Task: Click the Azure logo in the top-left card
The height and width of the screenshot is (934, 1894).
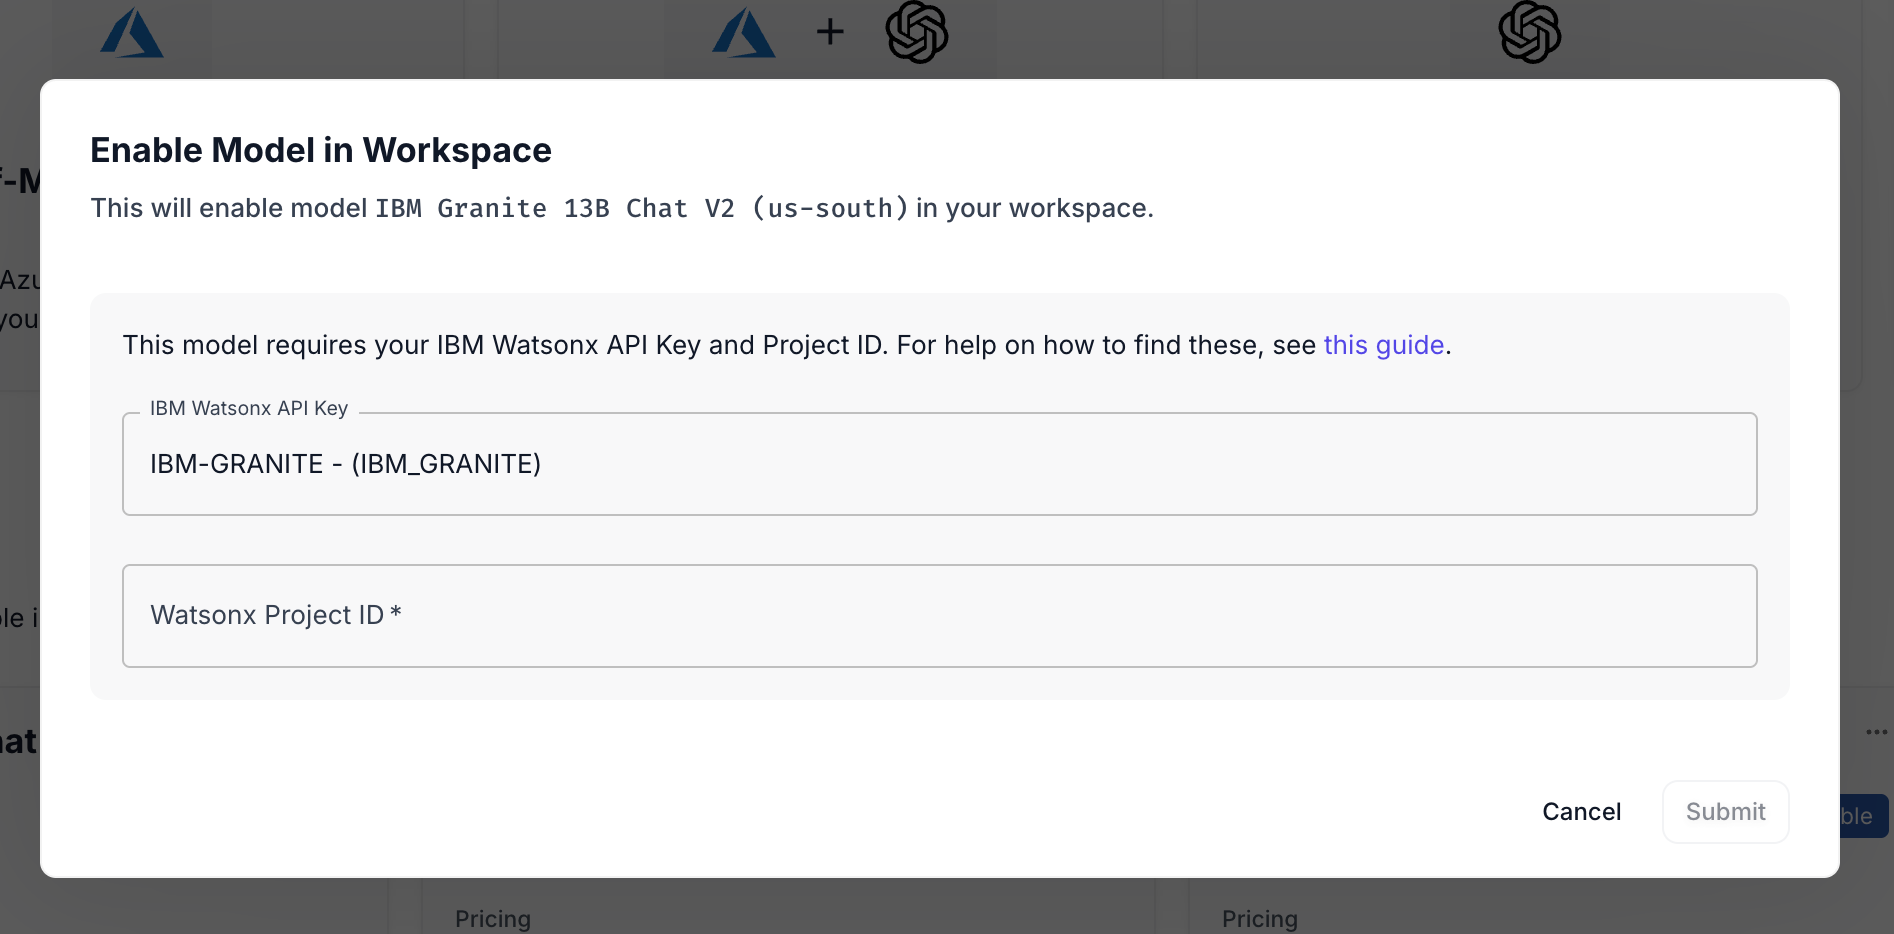Action: (x=132, y=34)
